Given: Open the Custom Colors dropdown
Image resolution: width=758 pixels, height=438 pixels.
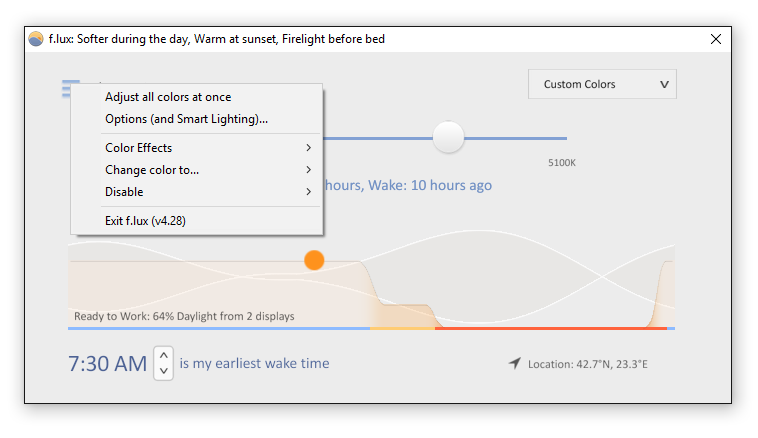Looking at the screenshot, I should (x=602, y=84).
